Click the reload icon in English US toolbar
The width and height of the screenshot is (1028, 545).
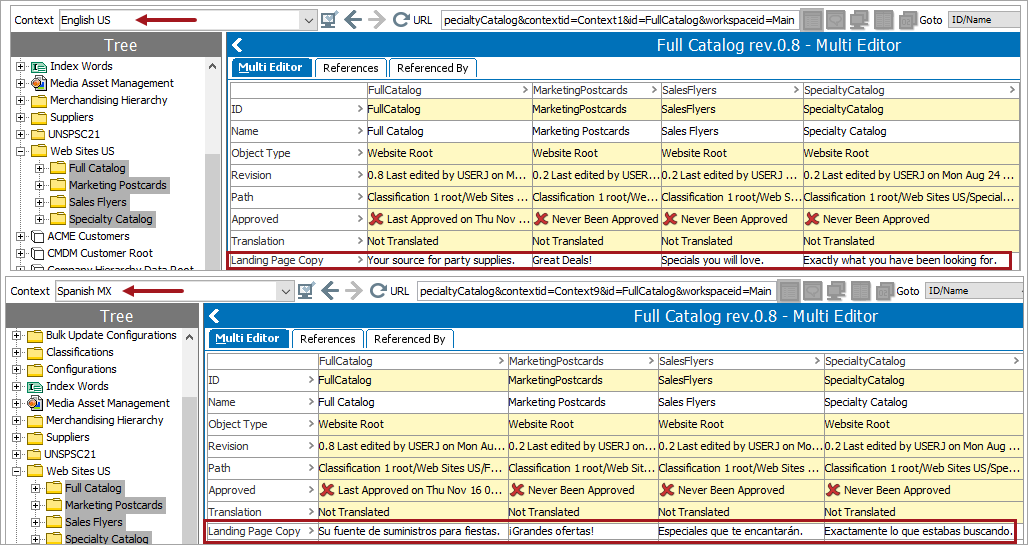click(401, 20)
